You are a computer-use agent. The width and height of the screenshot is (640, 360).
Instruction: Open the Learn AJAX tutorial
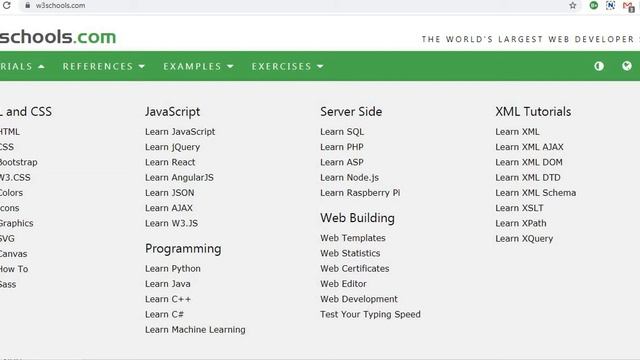coord(169,208)
